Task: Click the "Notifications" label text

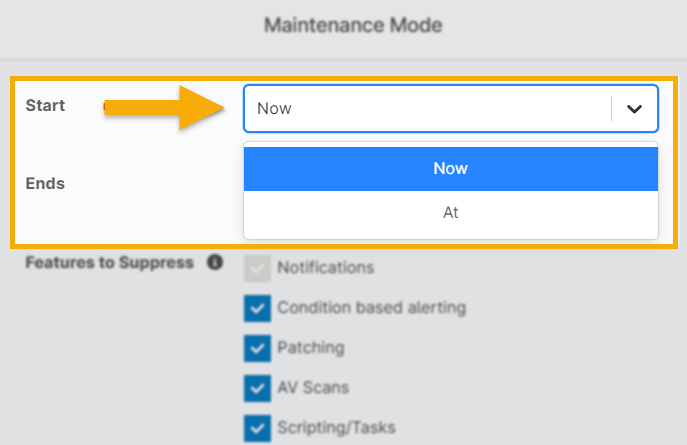Action: (325, 268)
